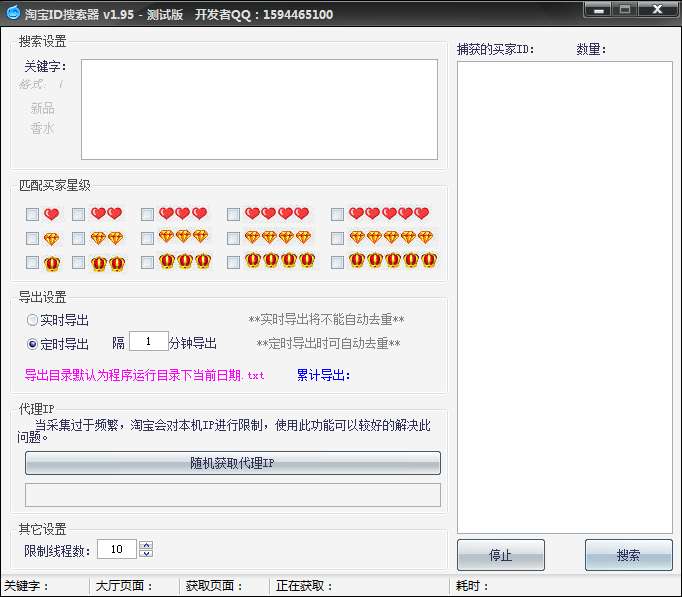
Task: Click the single crown icon
Action: (x=51, y=263)
